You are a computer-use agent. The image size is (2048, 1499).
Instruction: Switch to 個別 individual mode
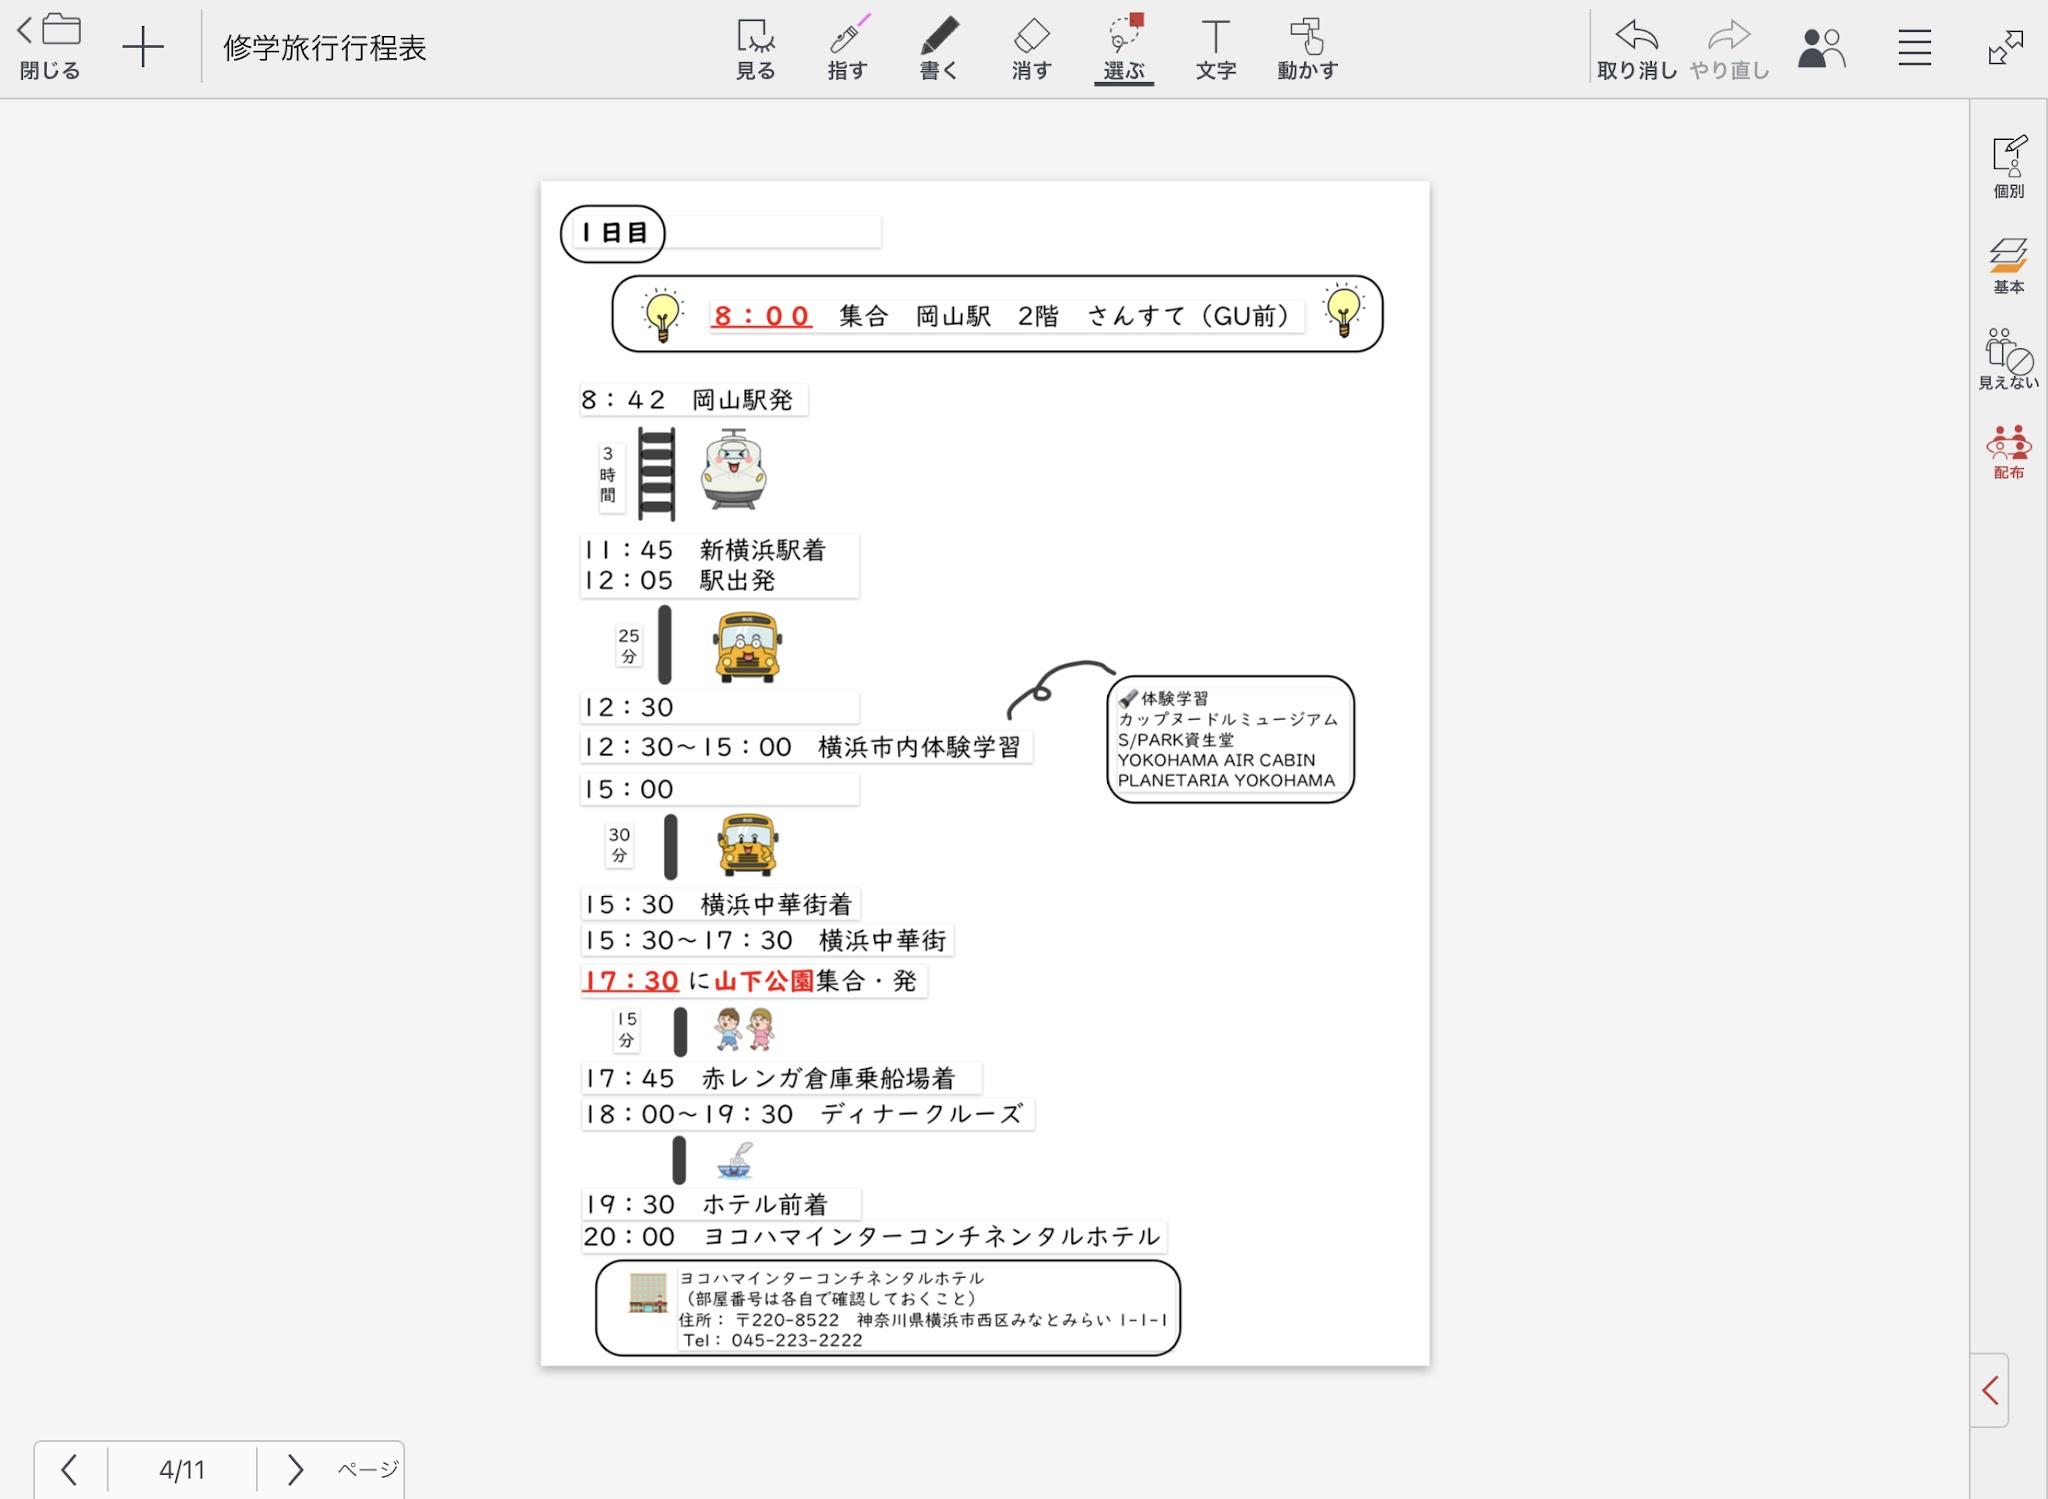point(2008,167)
